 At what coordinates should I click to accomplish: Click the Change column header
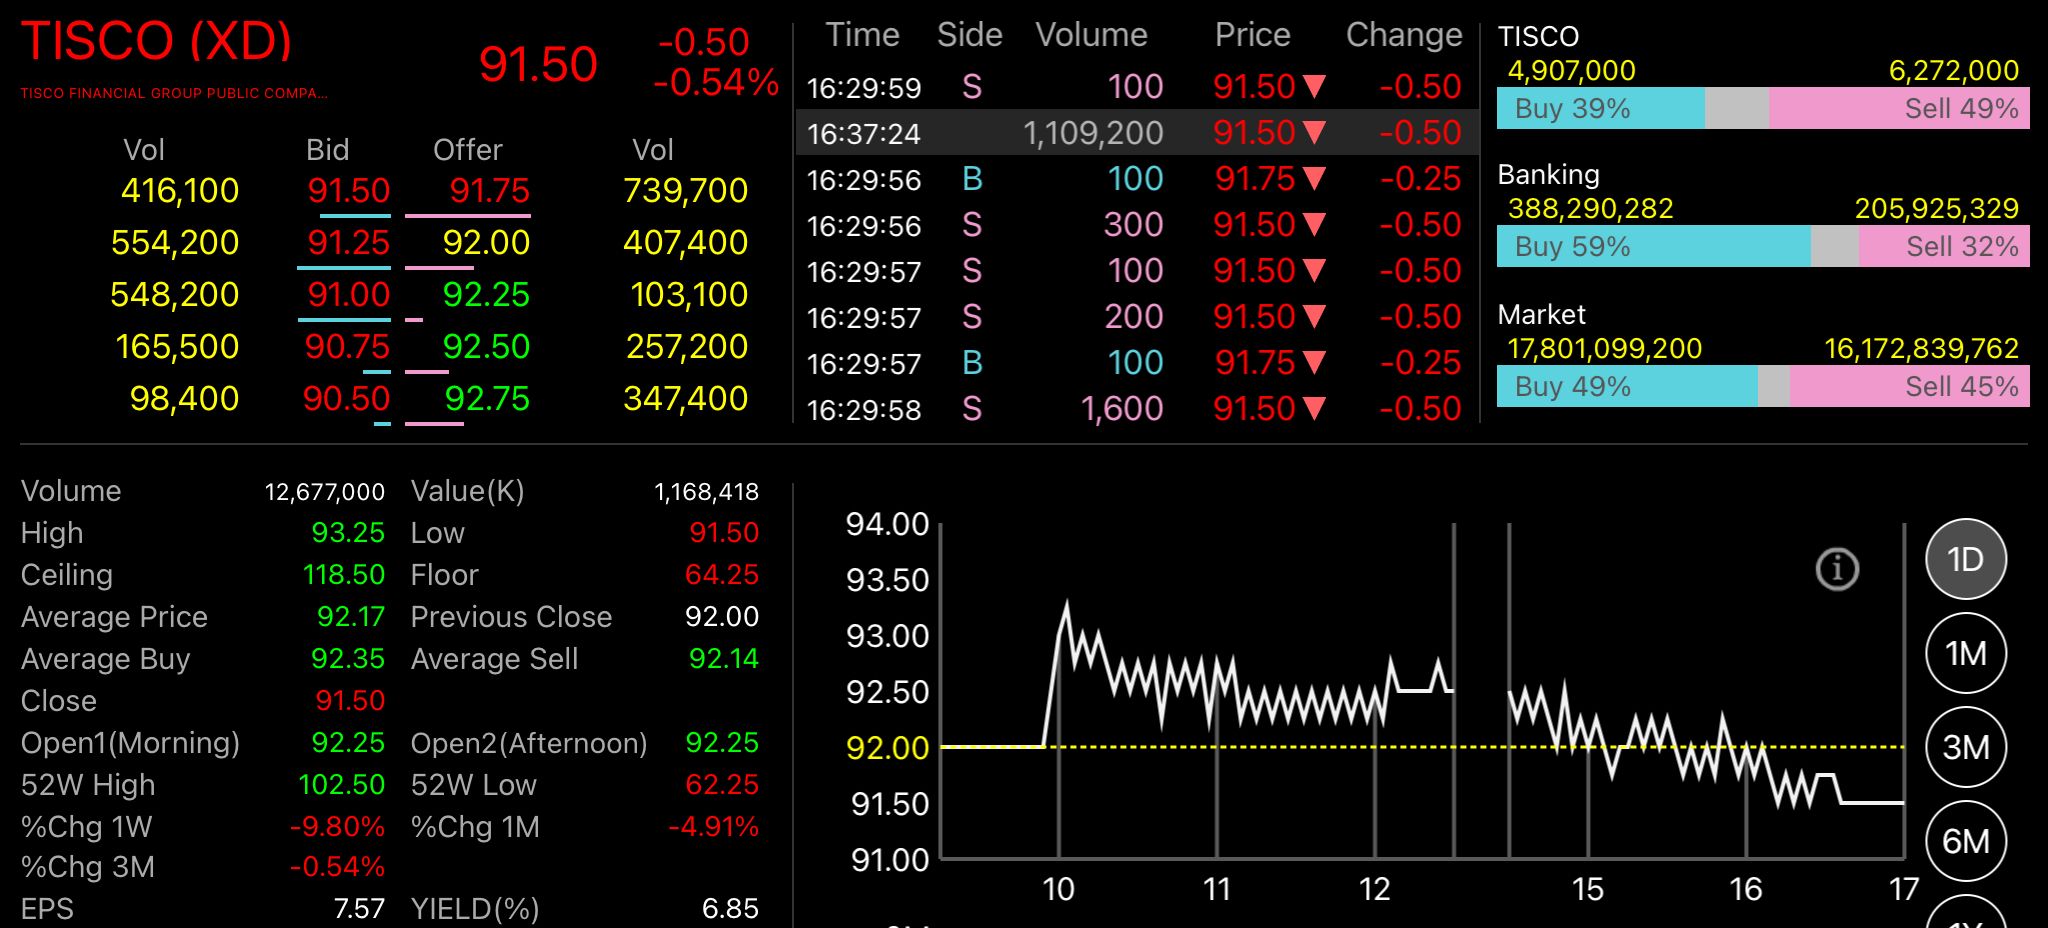(x=1404, y=35)
